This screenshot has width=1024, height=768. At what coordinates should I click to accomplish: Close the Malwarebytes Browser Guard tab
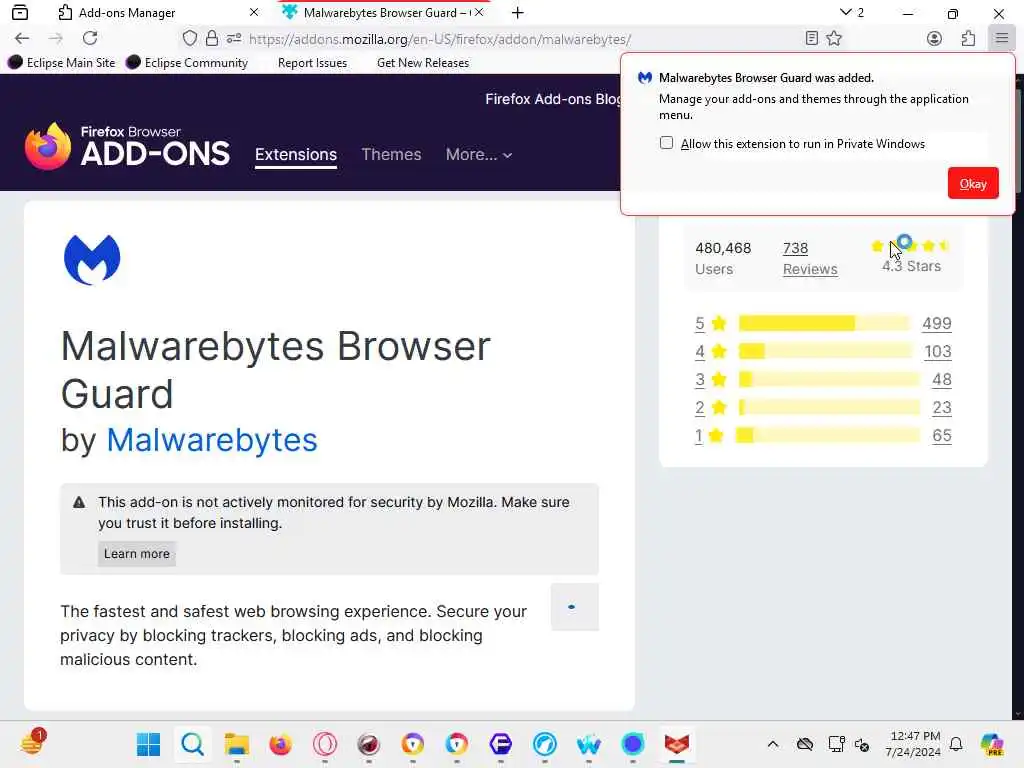(479, 12)
